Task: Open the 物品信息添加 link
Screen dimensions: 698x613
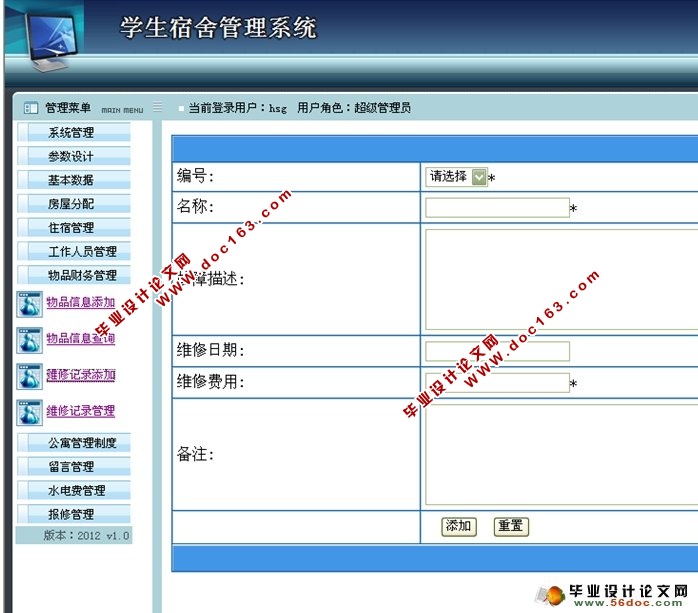Action: click(x=81, y=302)
